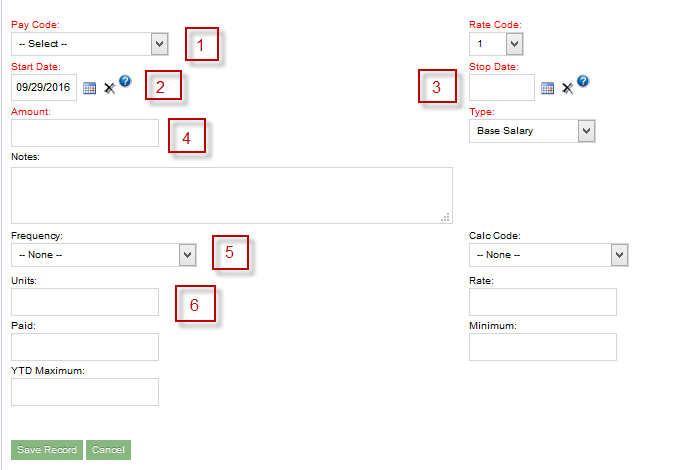Open the Stop Date calendar picker
Image resolution: width=674 pixels, height=470 pixels.
tap(547, 88)
